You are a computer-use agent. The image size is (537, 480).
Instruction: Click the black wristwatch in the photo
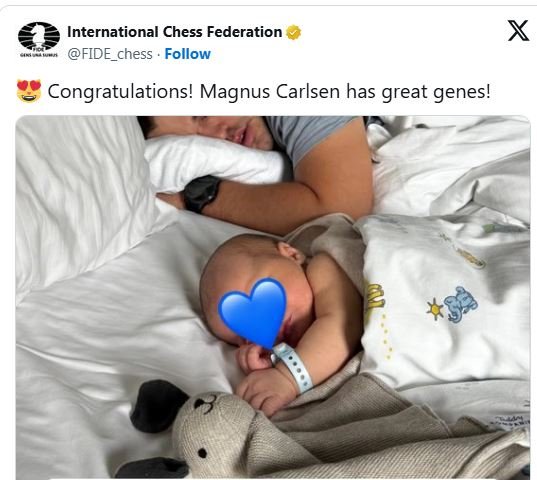coord(201,193)
